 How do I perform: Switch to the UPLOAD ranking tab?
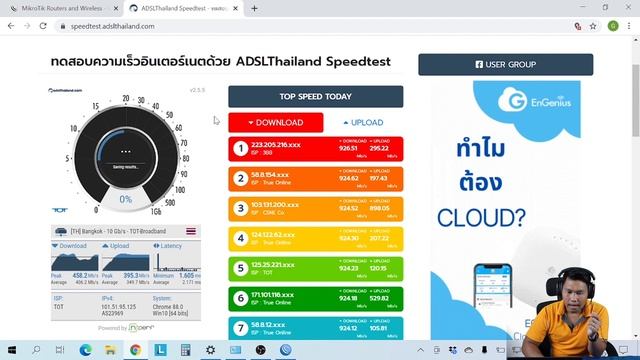click(x=363, y=122)
